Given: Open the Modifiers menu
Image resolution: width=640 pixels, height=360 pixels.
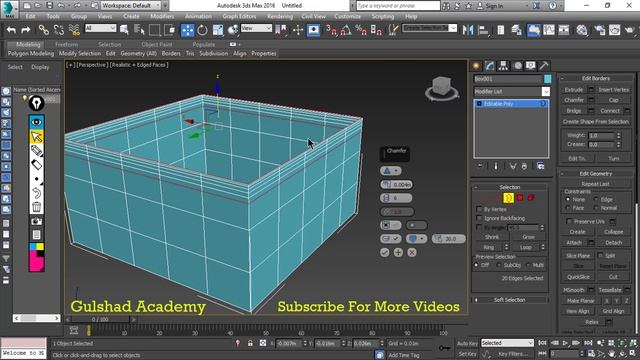Looking at the screenshot, I should pos(162,16).
